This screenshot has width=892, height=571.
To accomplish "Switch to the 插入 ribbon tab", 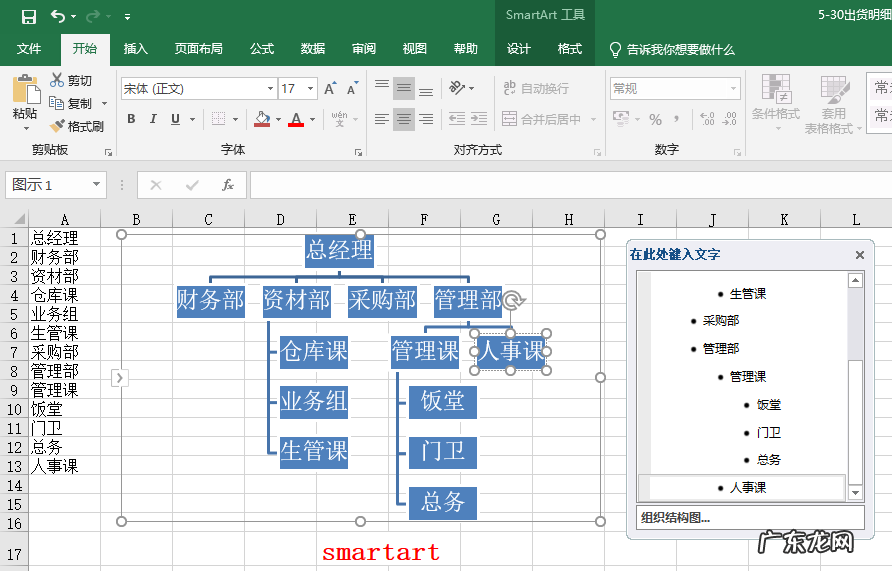I will click(135, 49).
